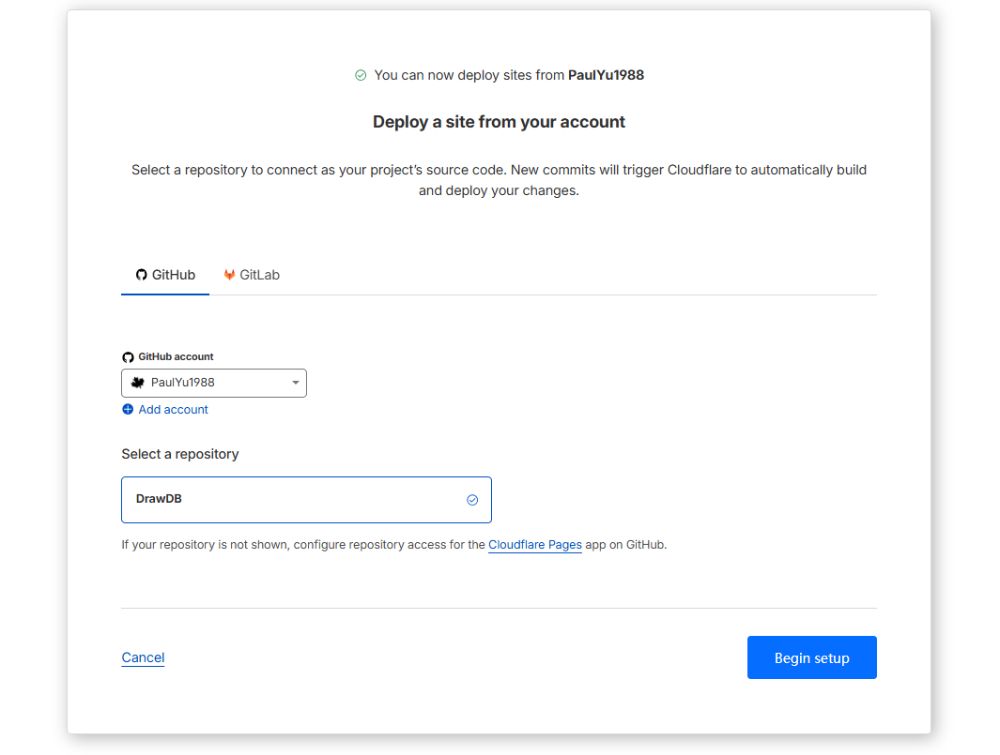Click the Begin setup button
The width and height of the screenshot is (1000, 755).
pyautogui.click(x=811, y=657)
